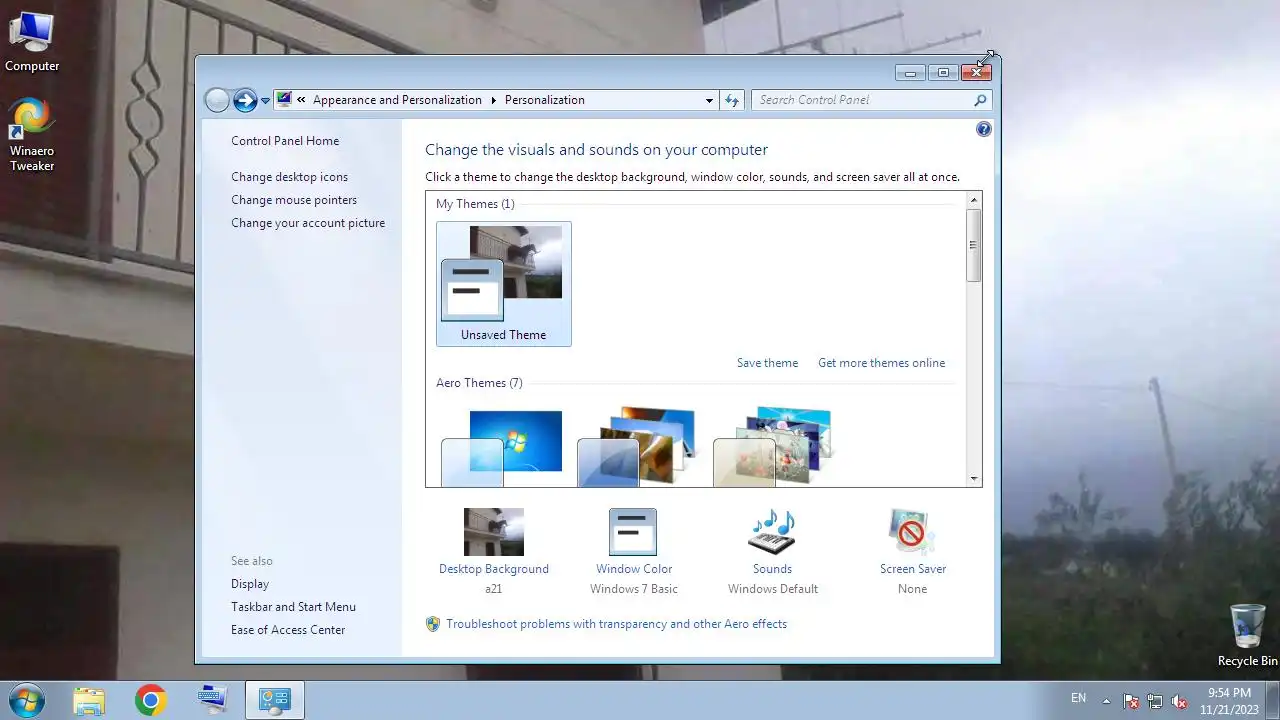
Task: Open the Display link under See also
Action: click(250, 584)
